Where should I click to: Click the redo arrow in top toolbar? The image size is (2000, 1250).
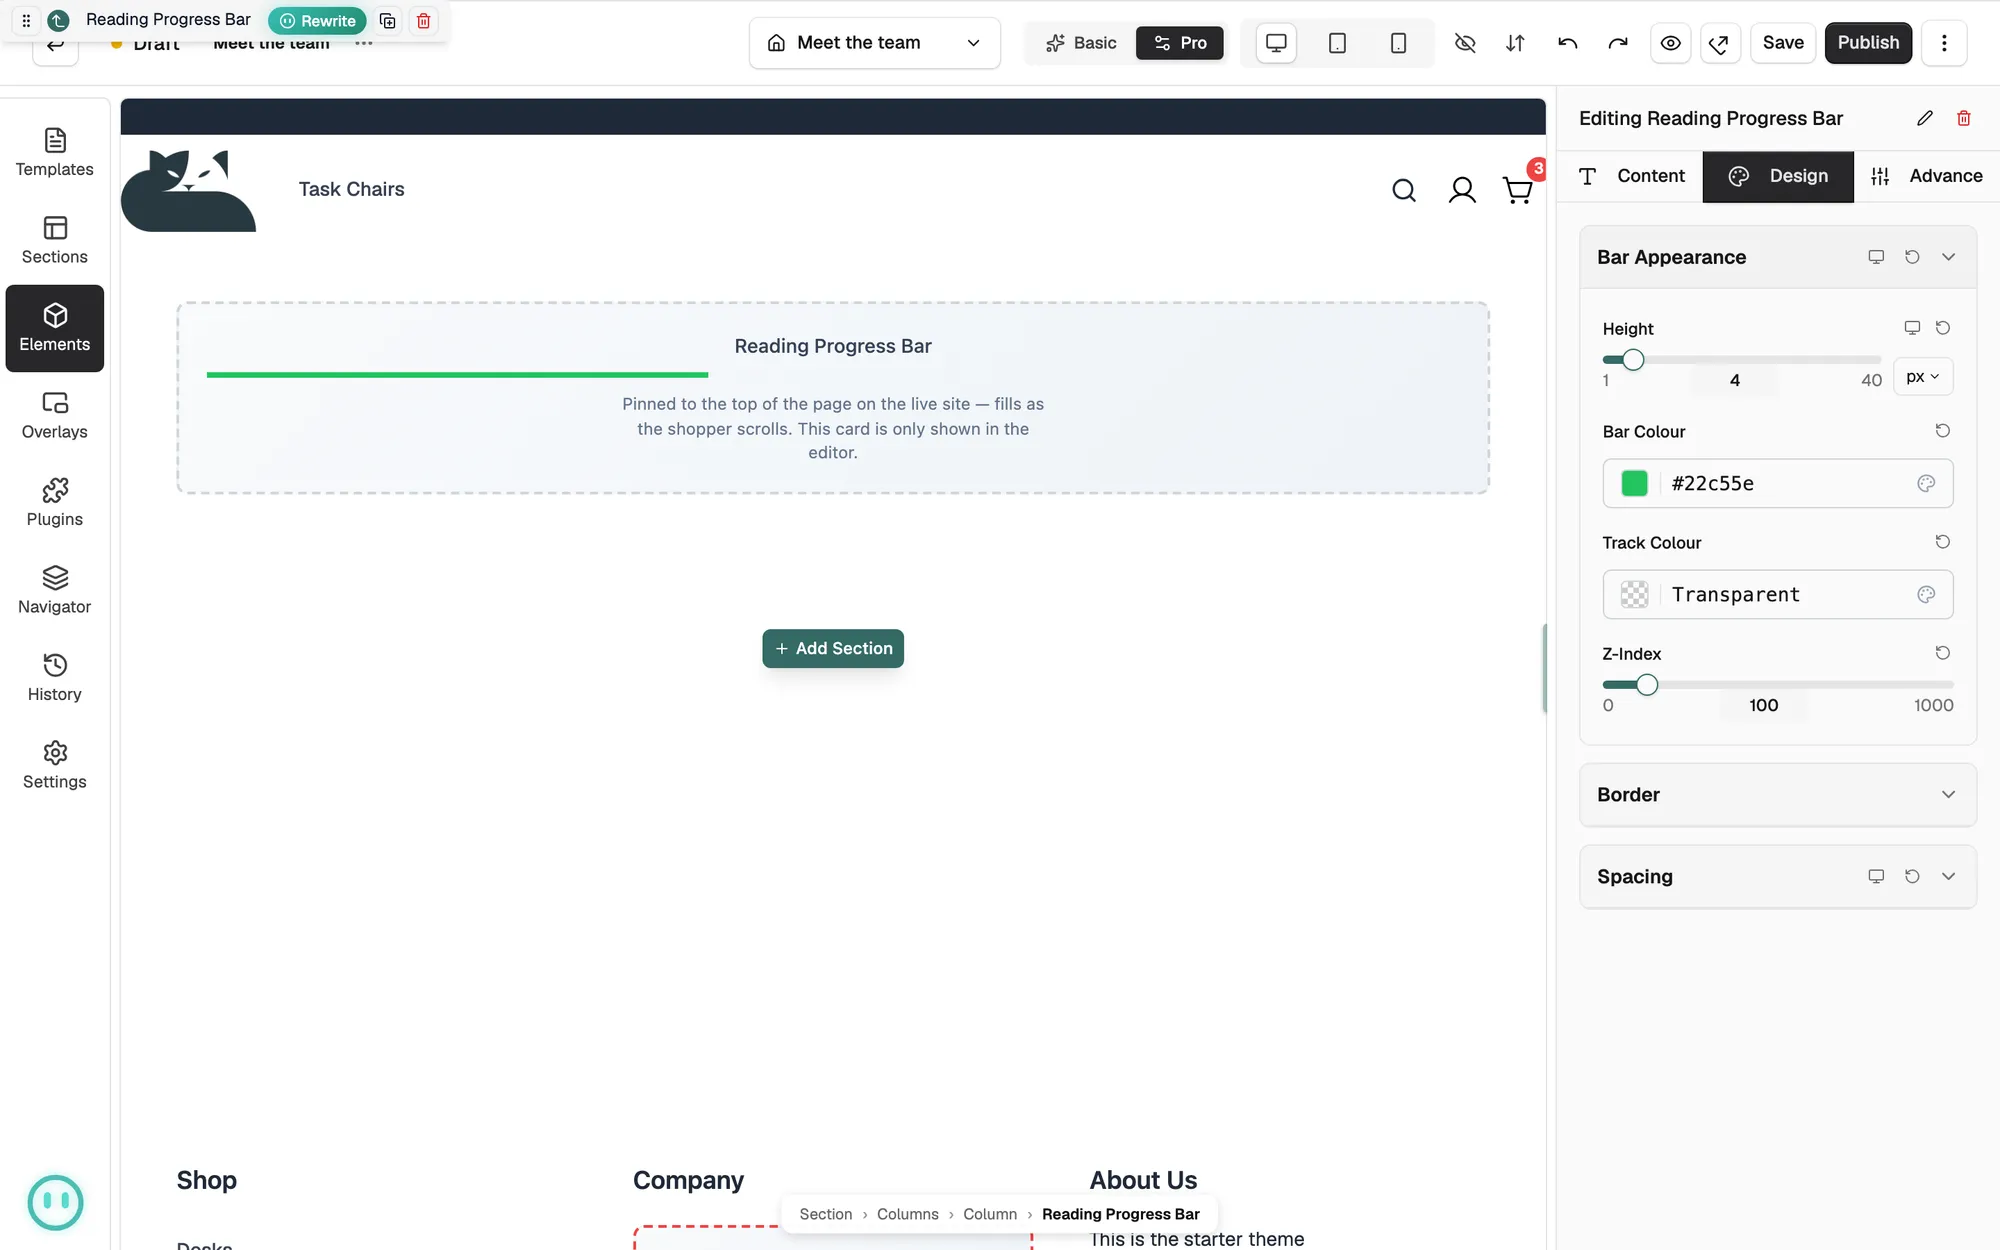point(1618,43)
